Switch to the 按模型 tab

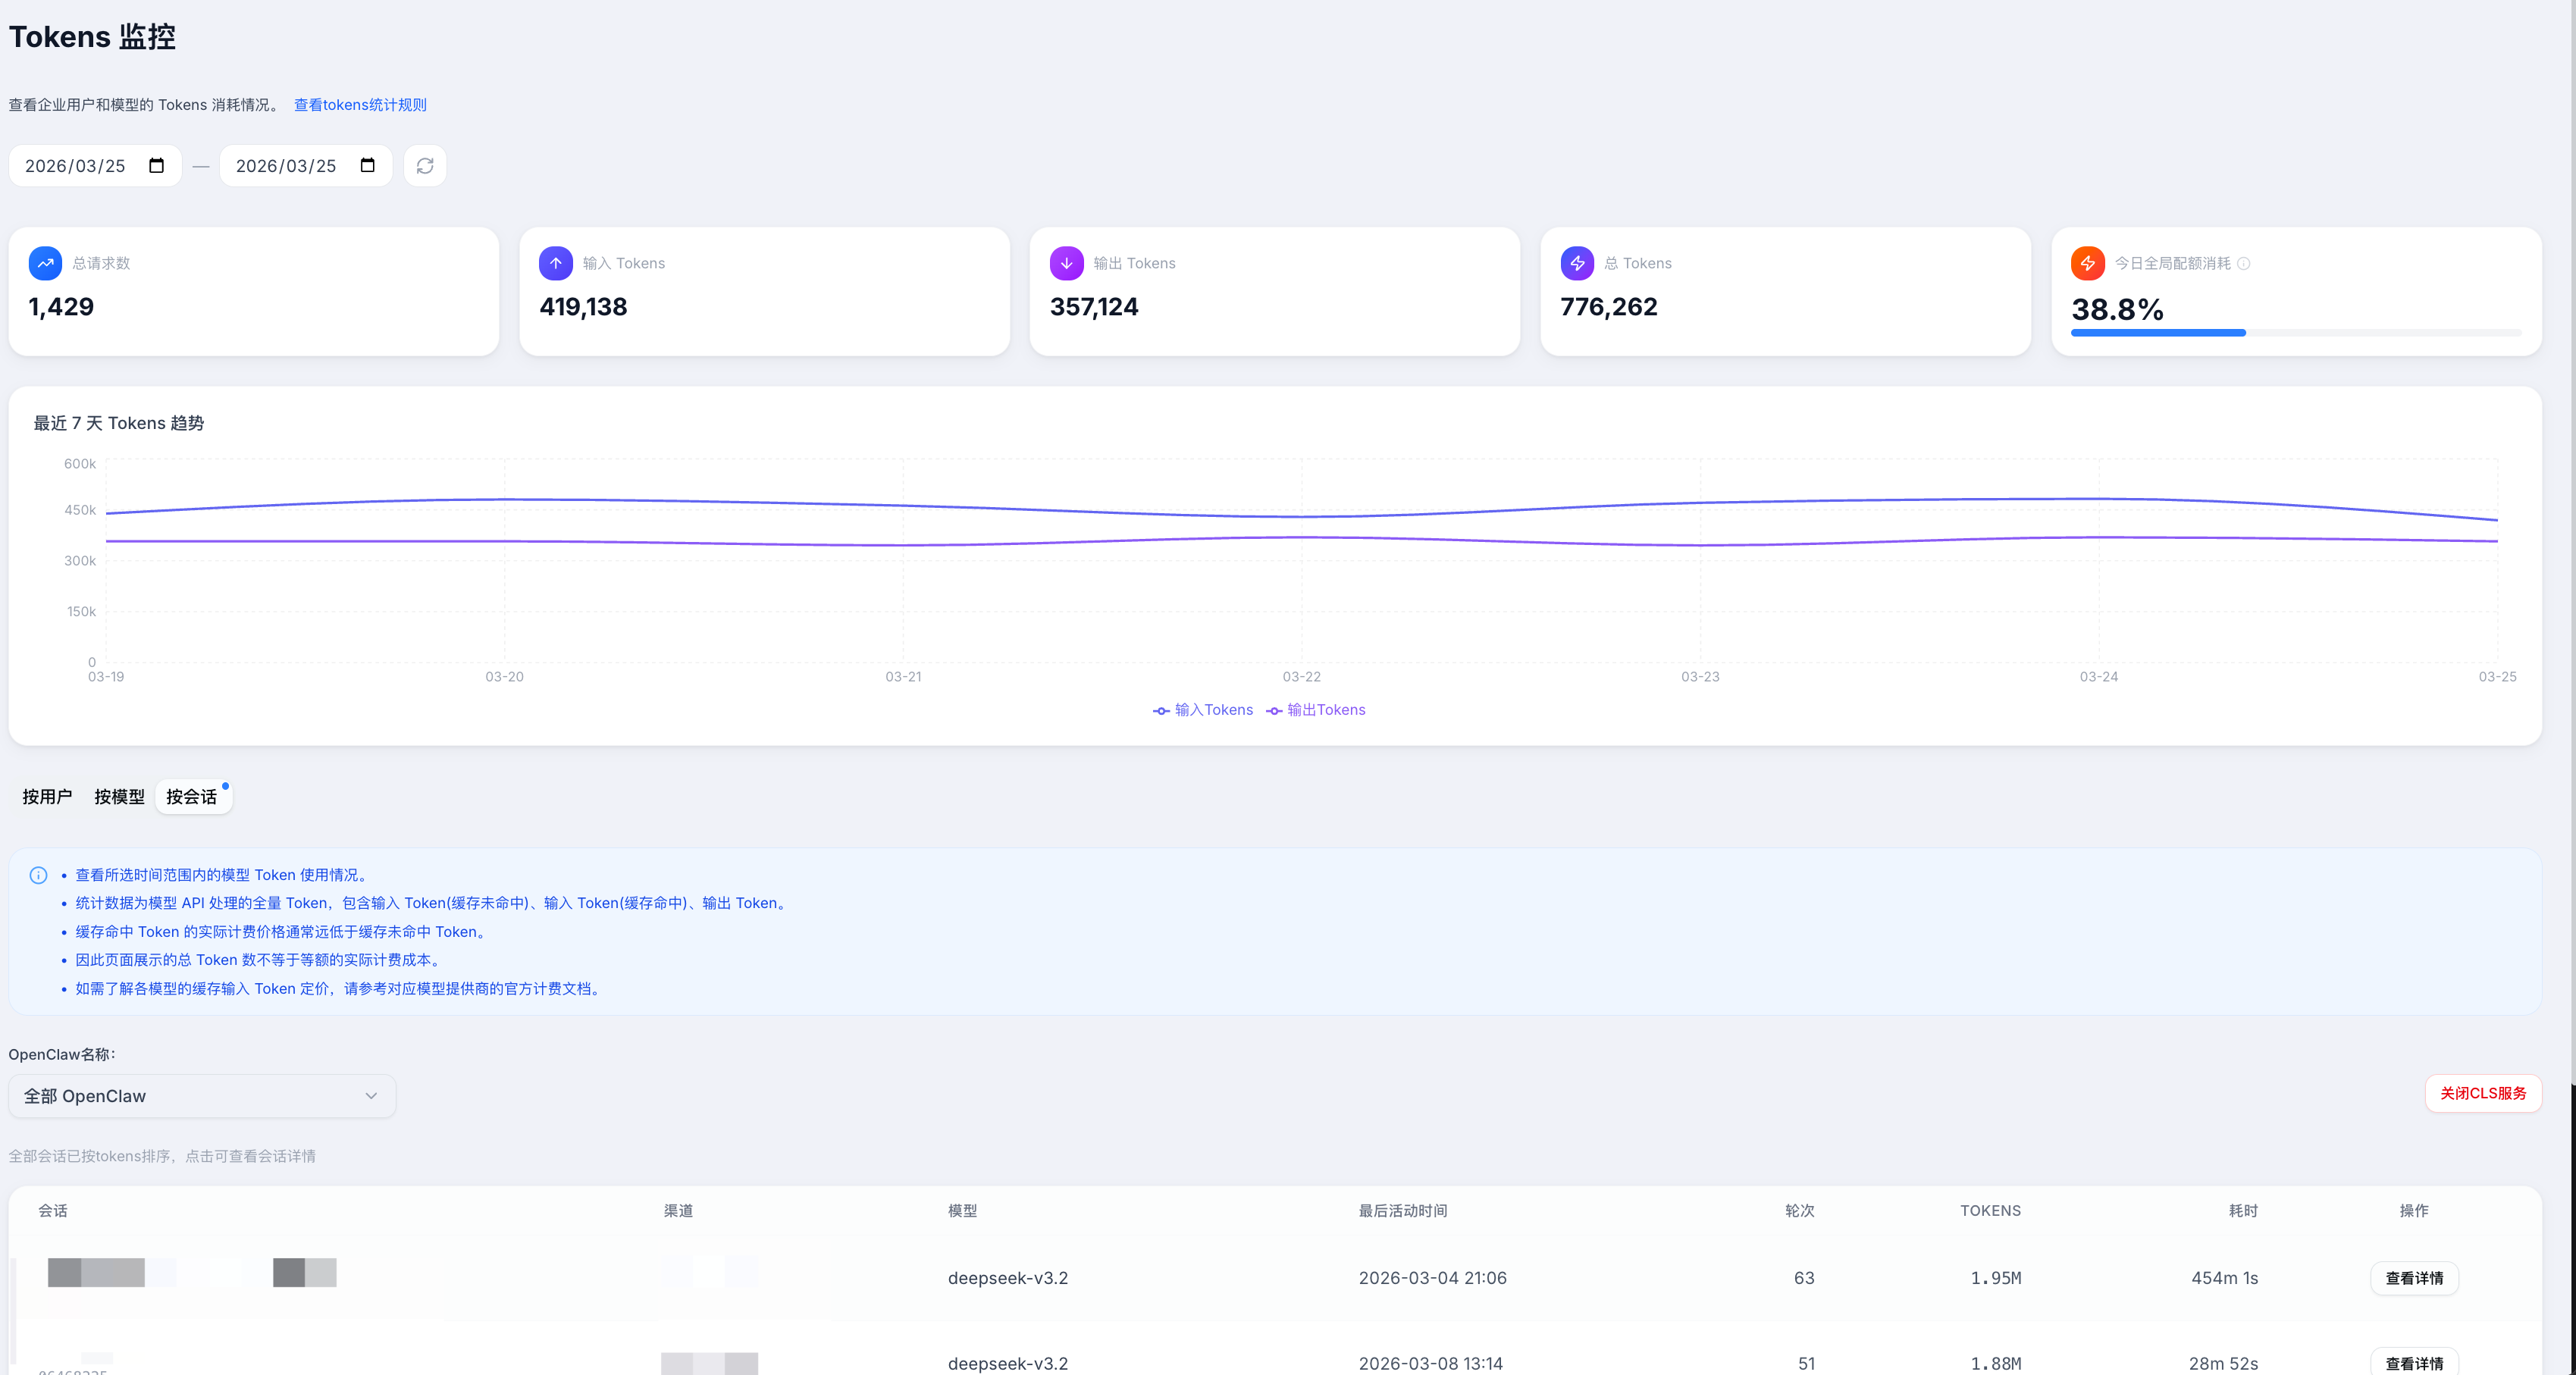point(119,797)
